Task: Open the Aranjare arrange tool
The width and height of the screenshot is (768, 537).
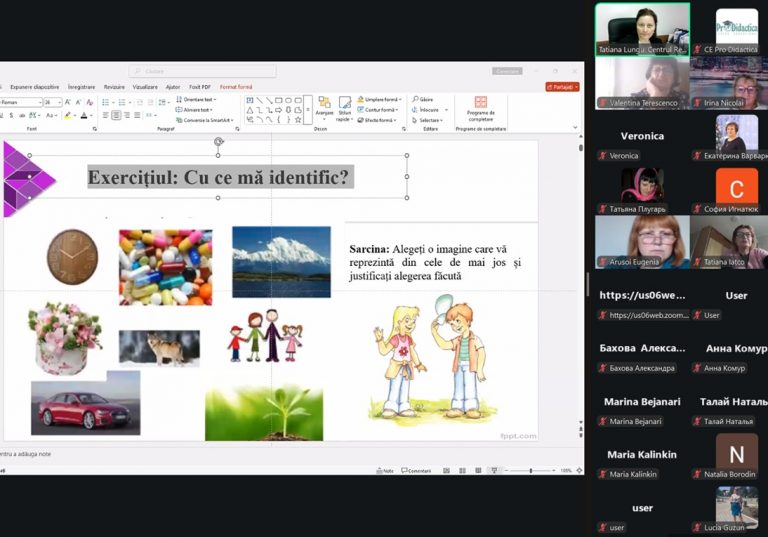Action: pyautogui.click(x=324, y=105)
